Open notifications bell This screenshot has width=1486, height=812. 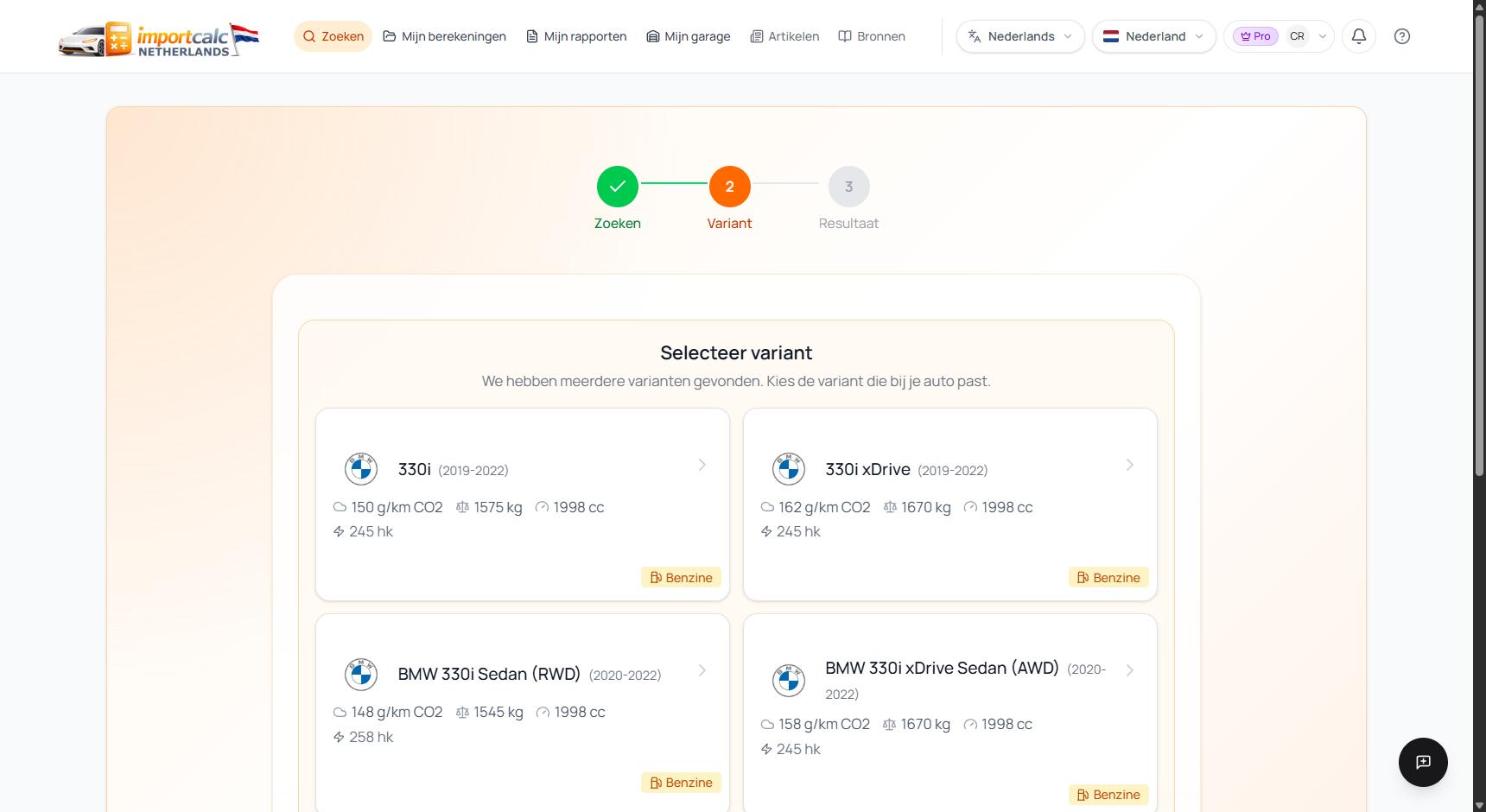point(1359,36)
